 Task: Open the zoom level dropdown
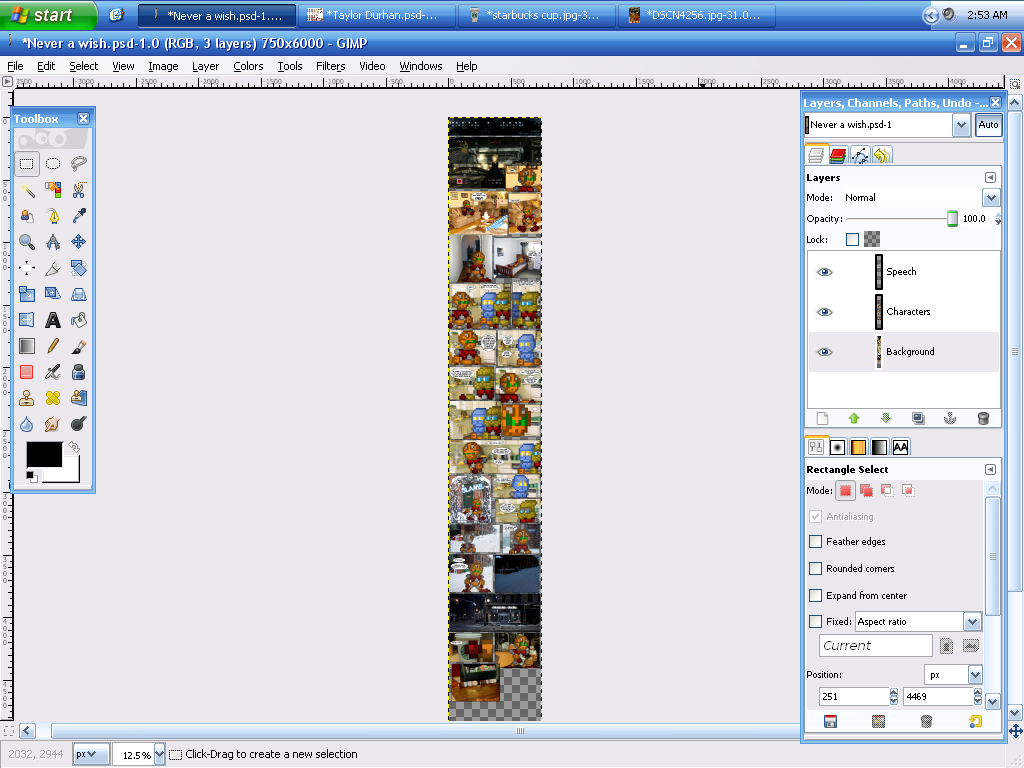point(159,755)
